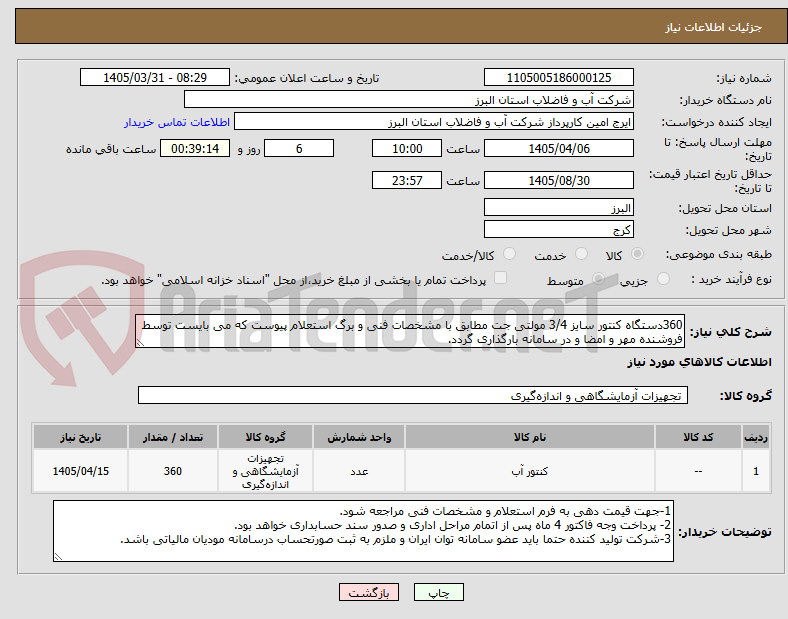788x619 pixels.
Task: Select the کالا/خدمت radio button
Action: [x=509, y=254]
